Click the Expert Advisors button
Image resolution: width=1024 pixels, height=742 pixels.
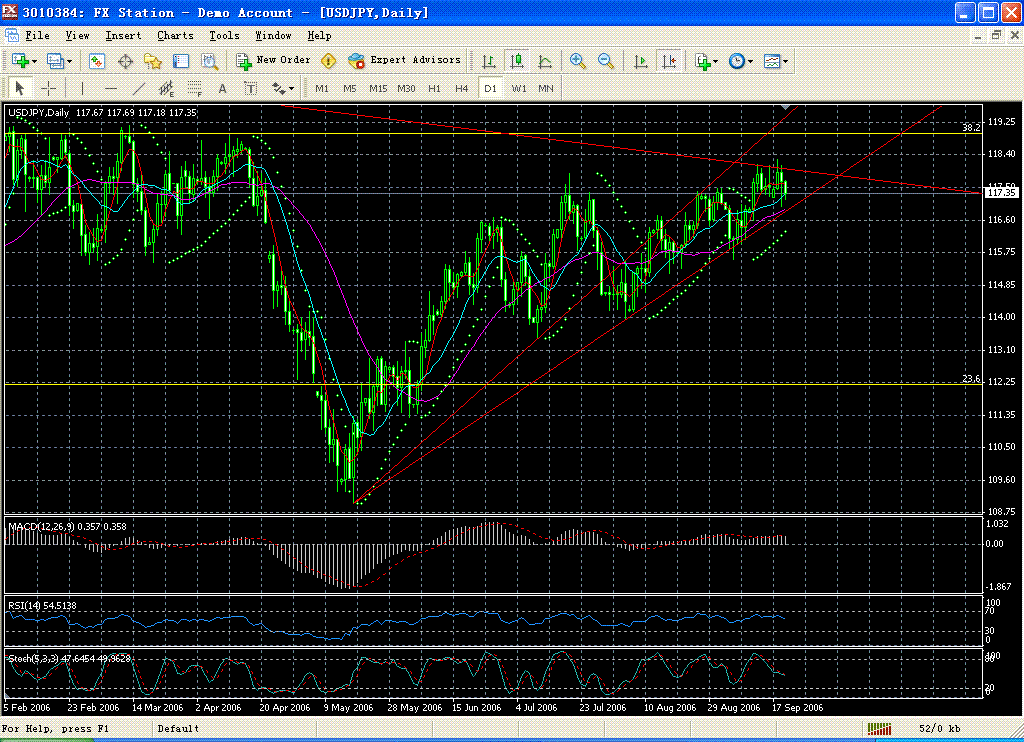pyautogui.click(x=405, y=60)
